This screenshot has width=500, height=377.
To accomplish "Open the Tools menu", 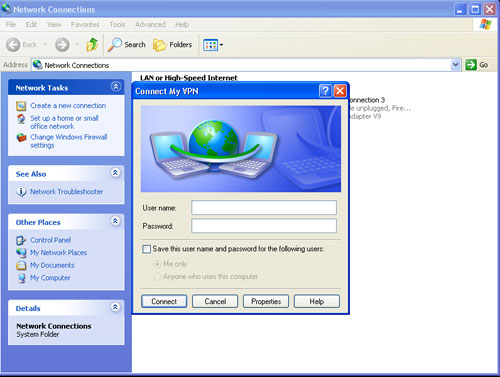I will click(117, 25).
